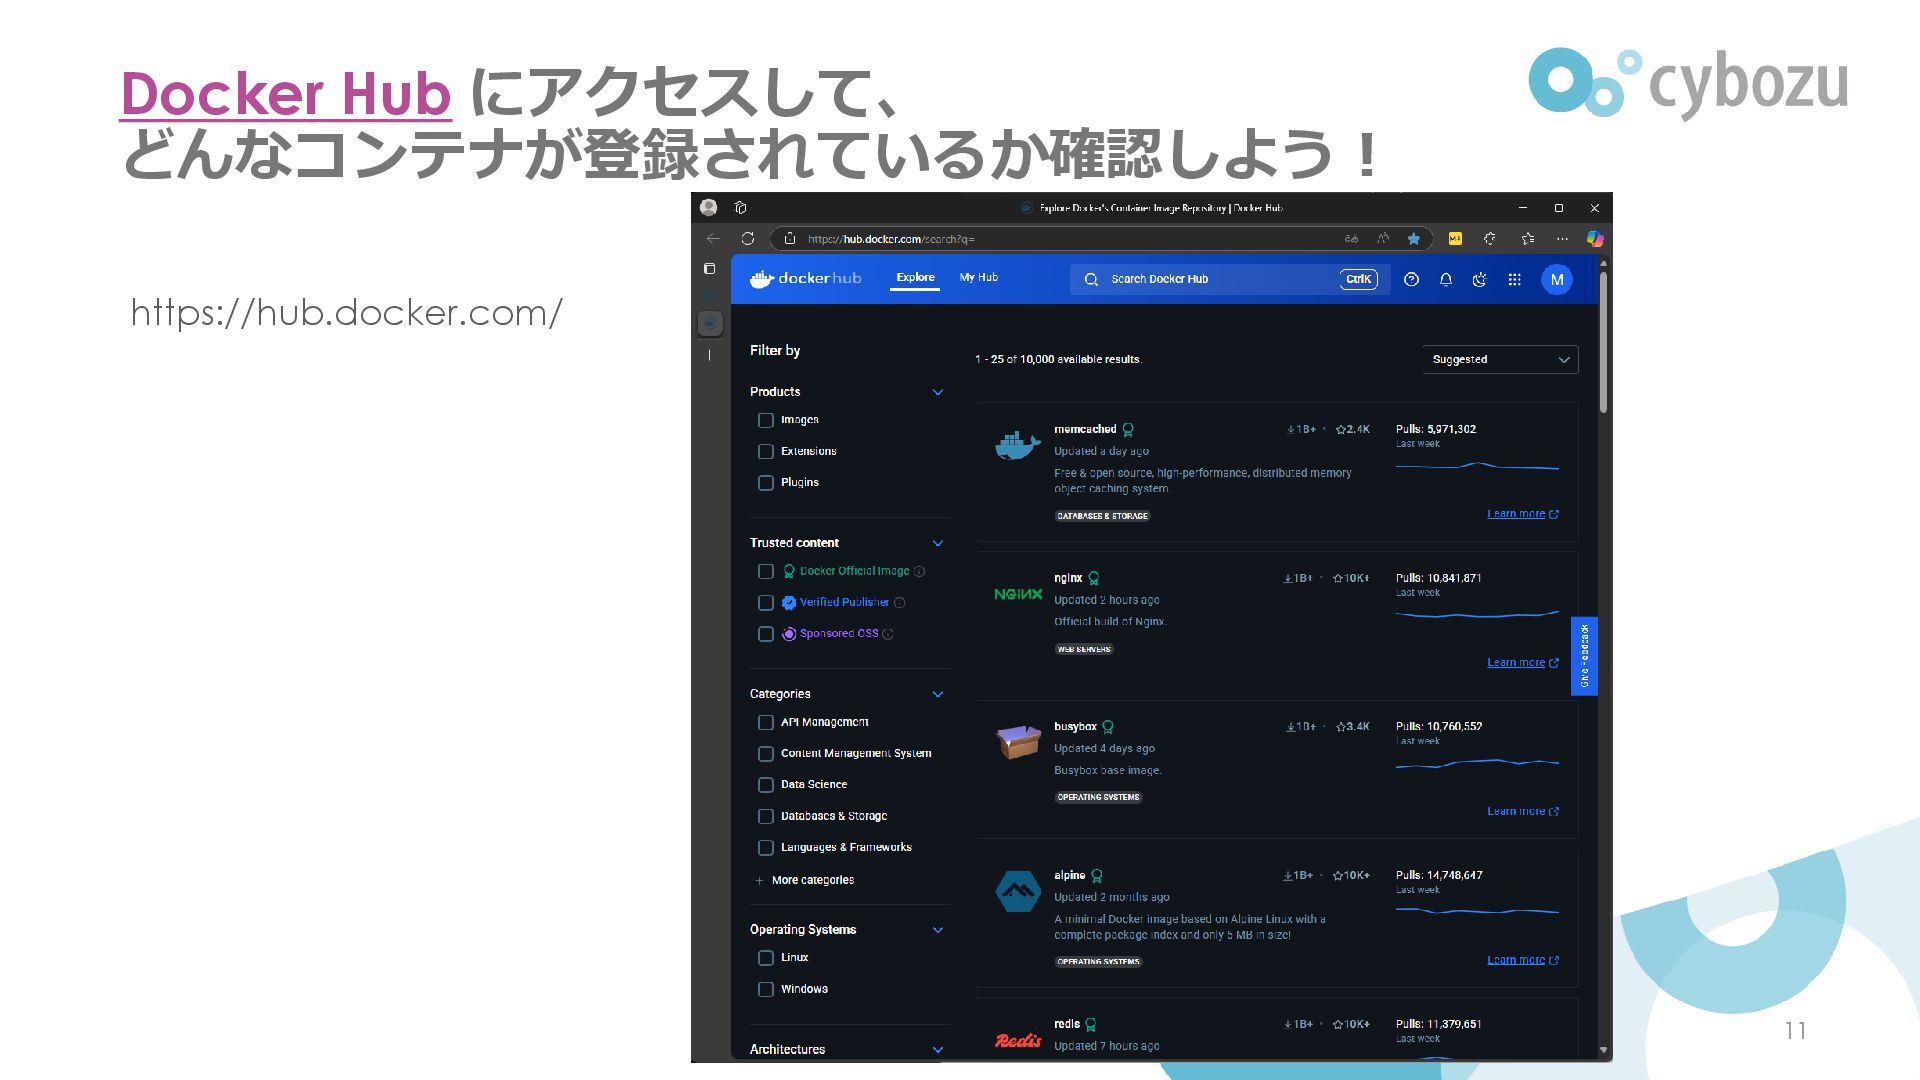
Task: Open Learn more link for nginx
Action: pyautogui.click(x=1523, y=663)
